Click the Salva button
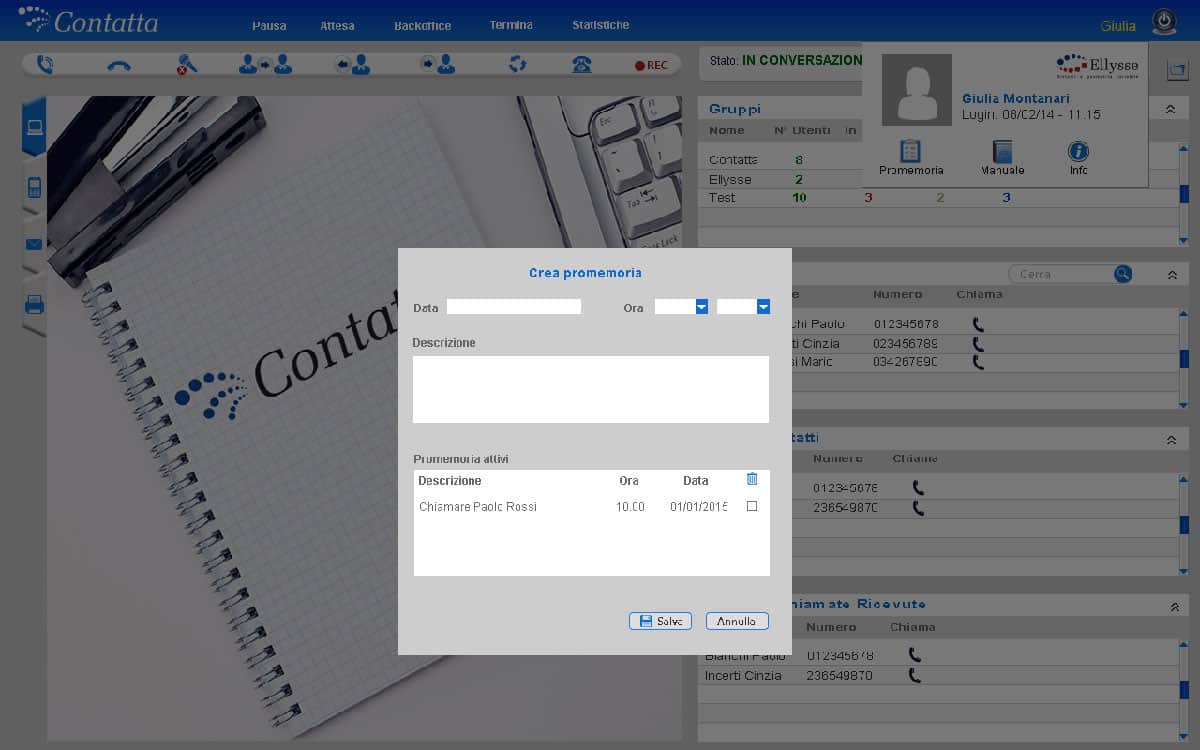 pyautogui.click(x=660, y=621)
